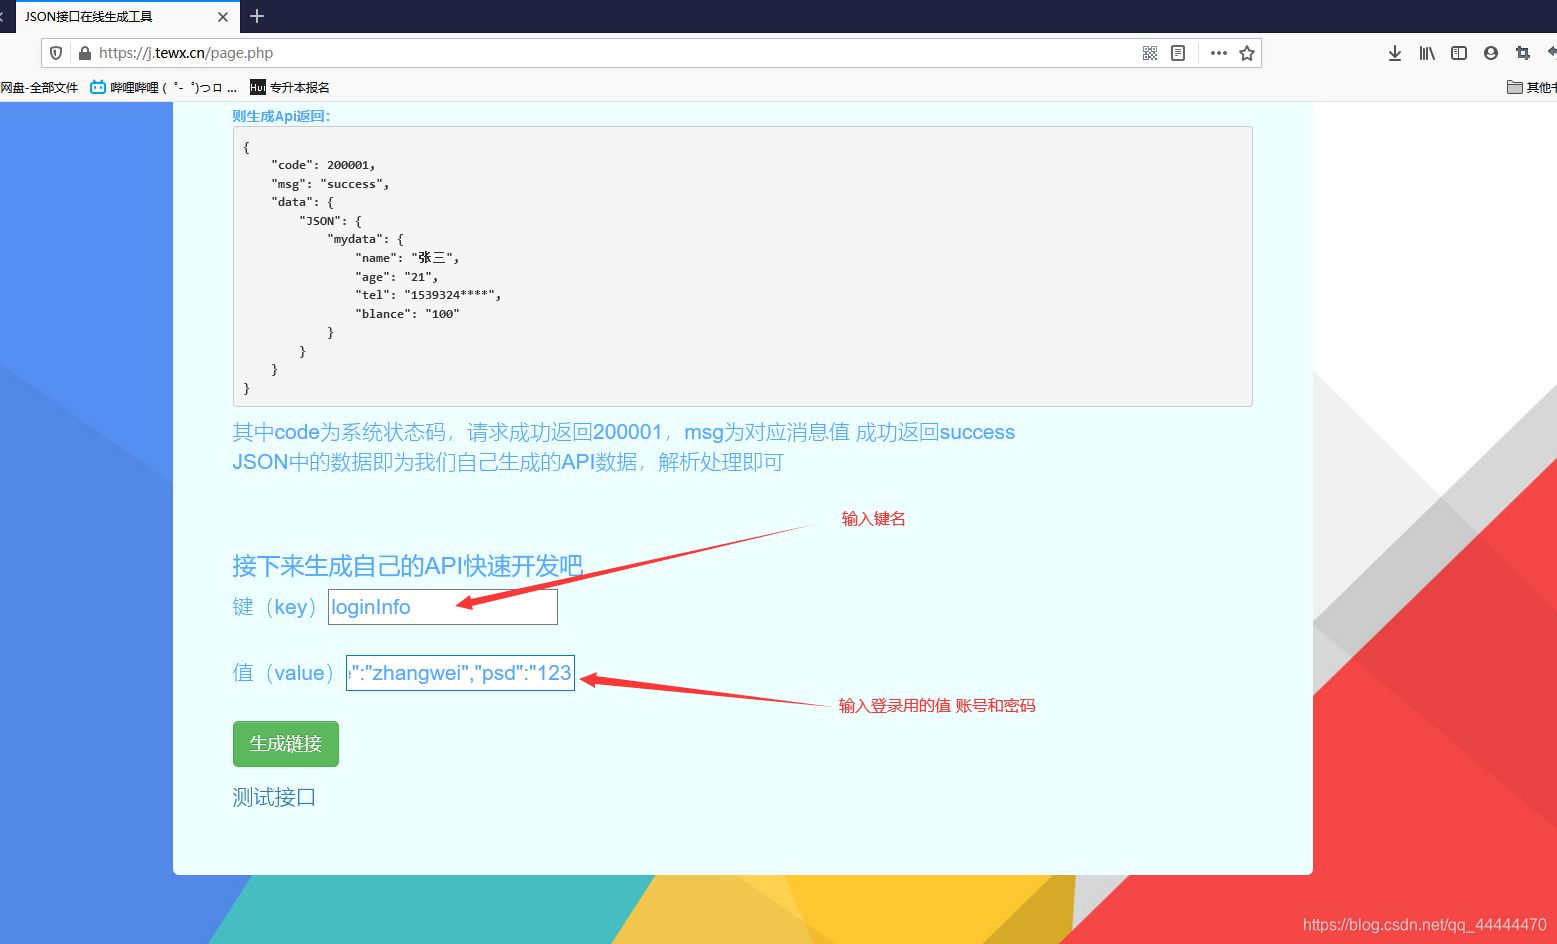Bookmark this page with the star icon
Viewport: 1557px width, 944px height.
[1247, 53]
